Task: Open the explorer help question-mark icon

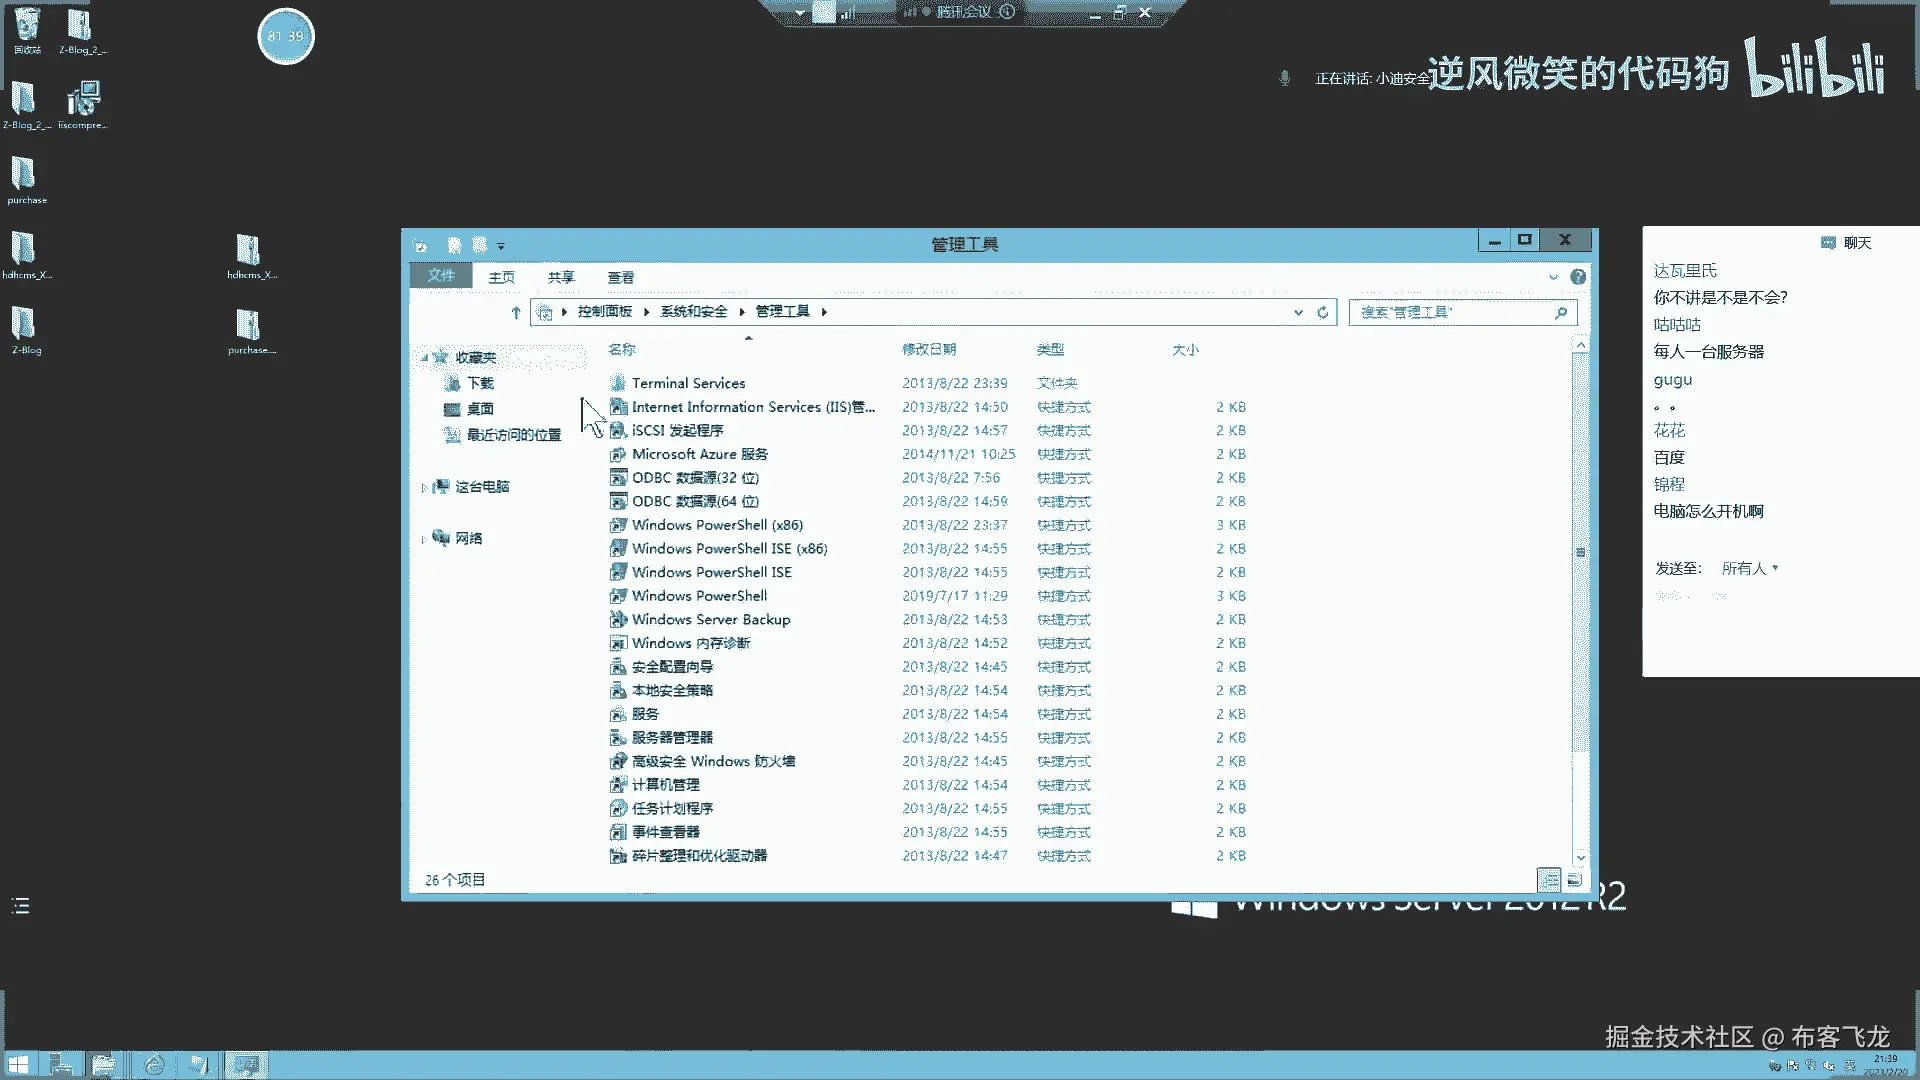Action: (1578, 277)
